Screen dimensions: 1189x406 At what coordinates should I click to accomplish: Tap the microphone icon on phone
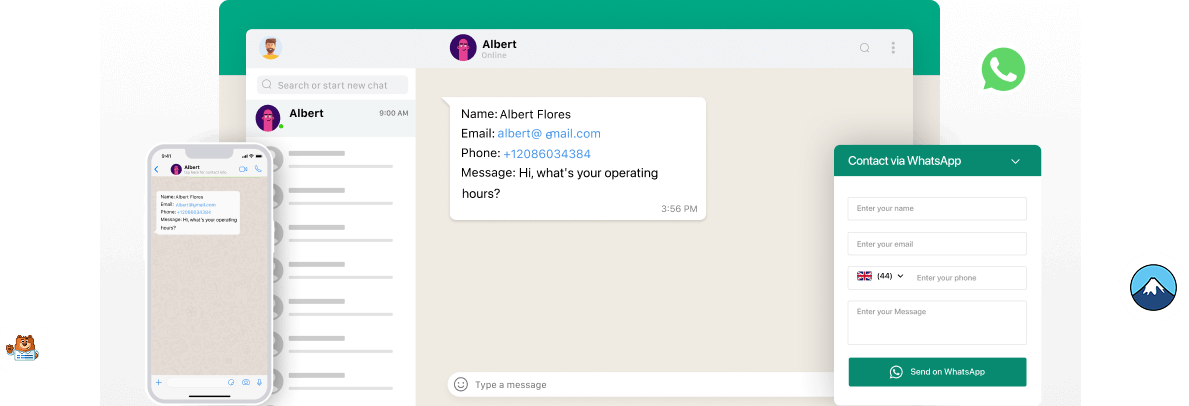259,382
